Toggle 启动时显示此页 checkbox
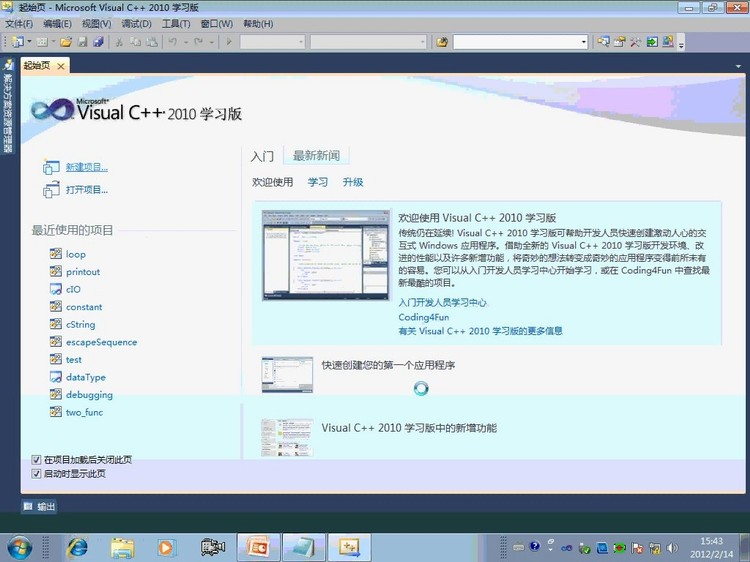 pos(36,474)
